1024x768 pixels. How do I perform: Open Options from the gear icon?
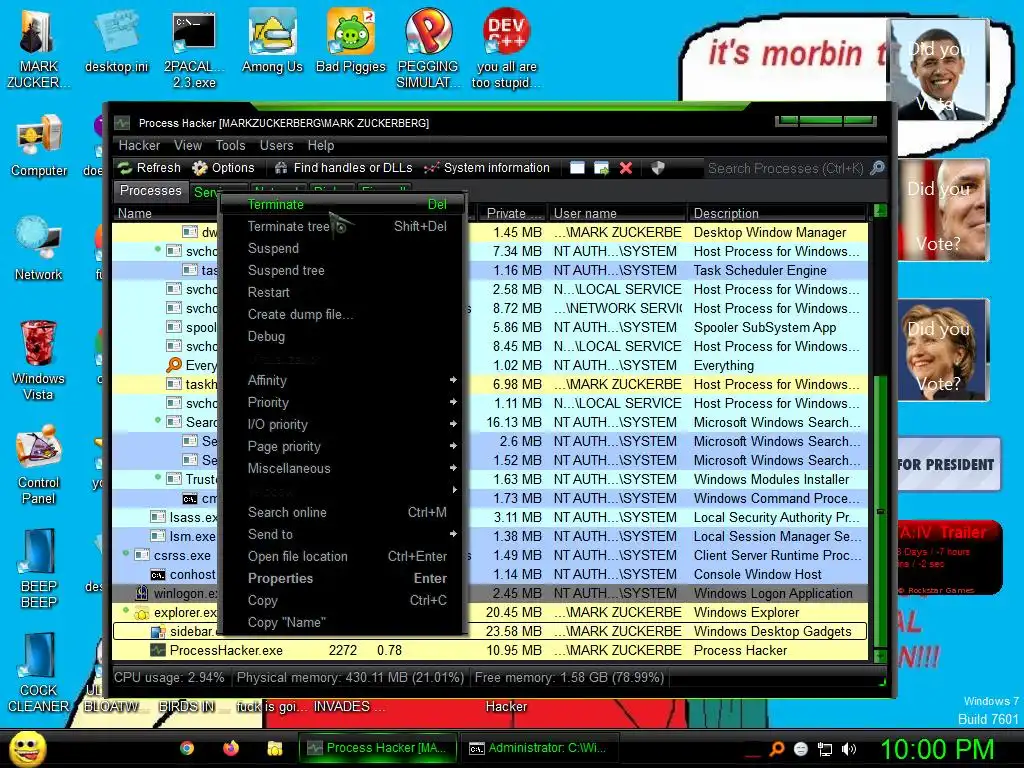tap(223, 168)
